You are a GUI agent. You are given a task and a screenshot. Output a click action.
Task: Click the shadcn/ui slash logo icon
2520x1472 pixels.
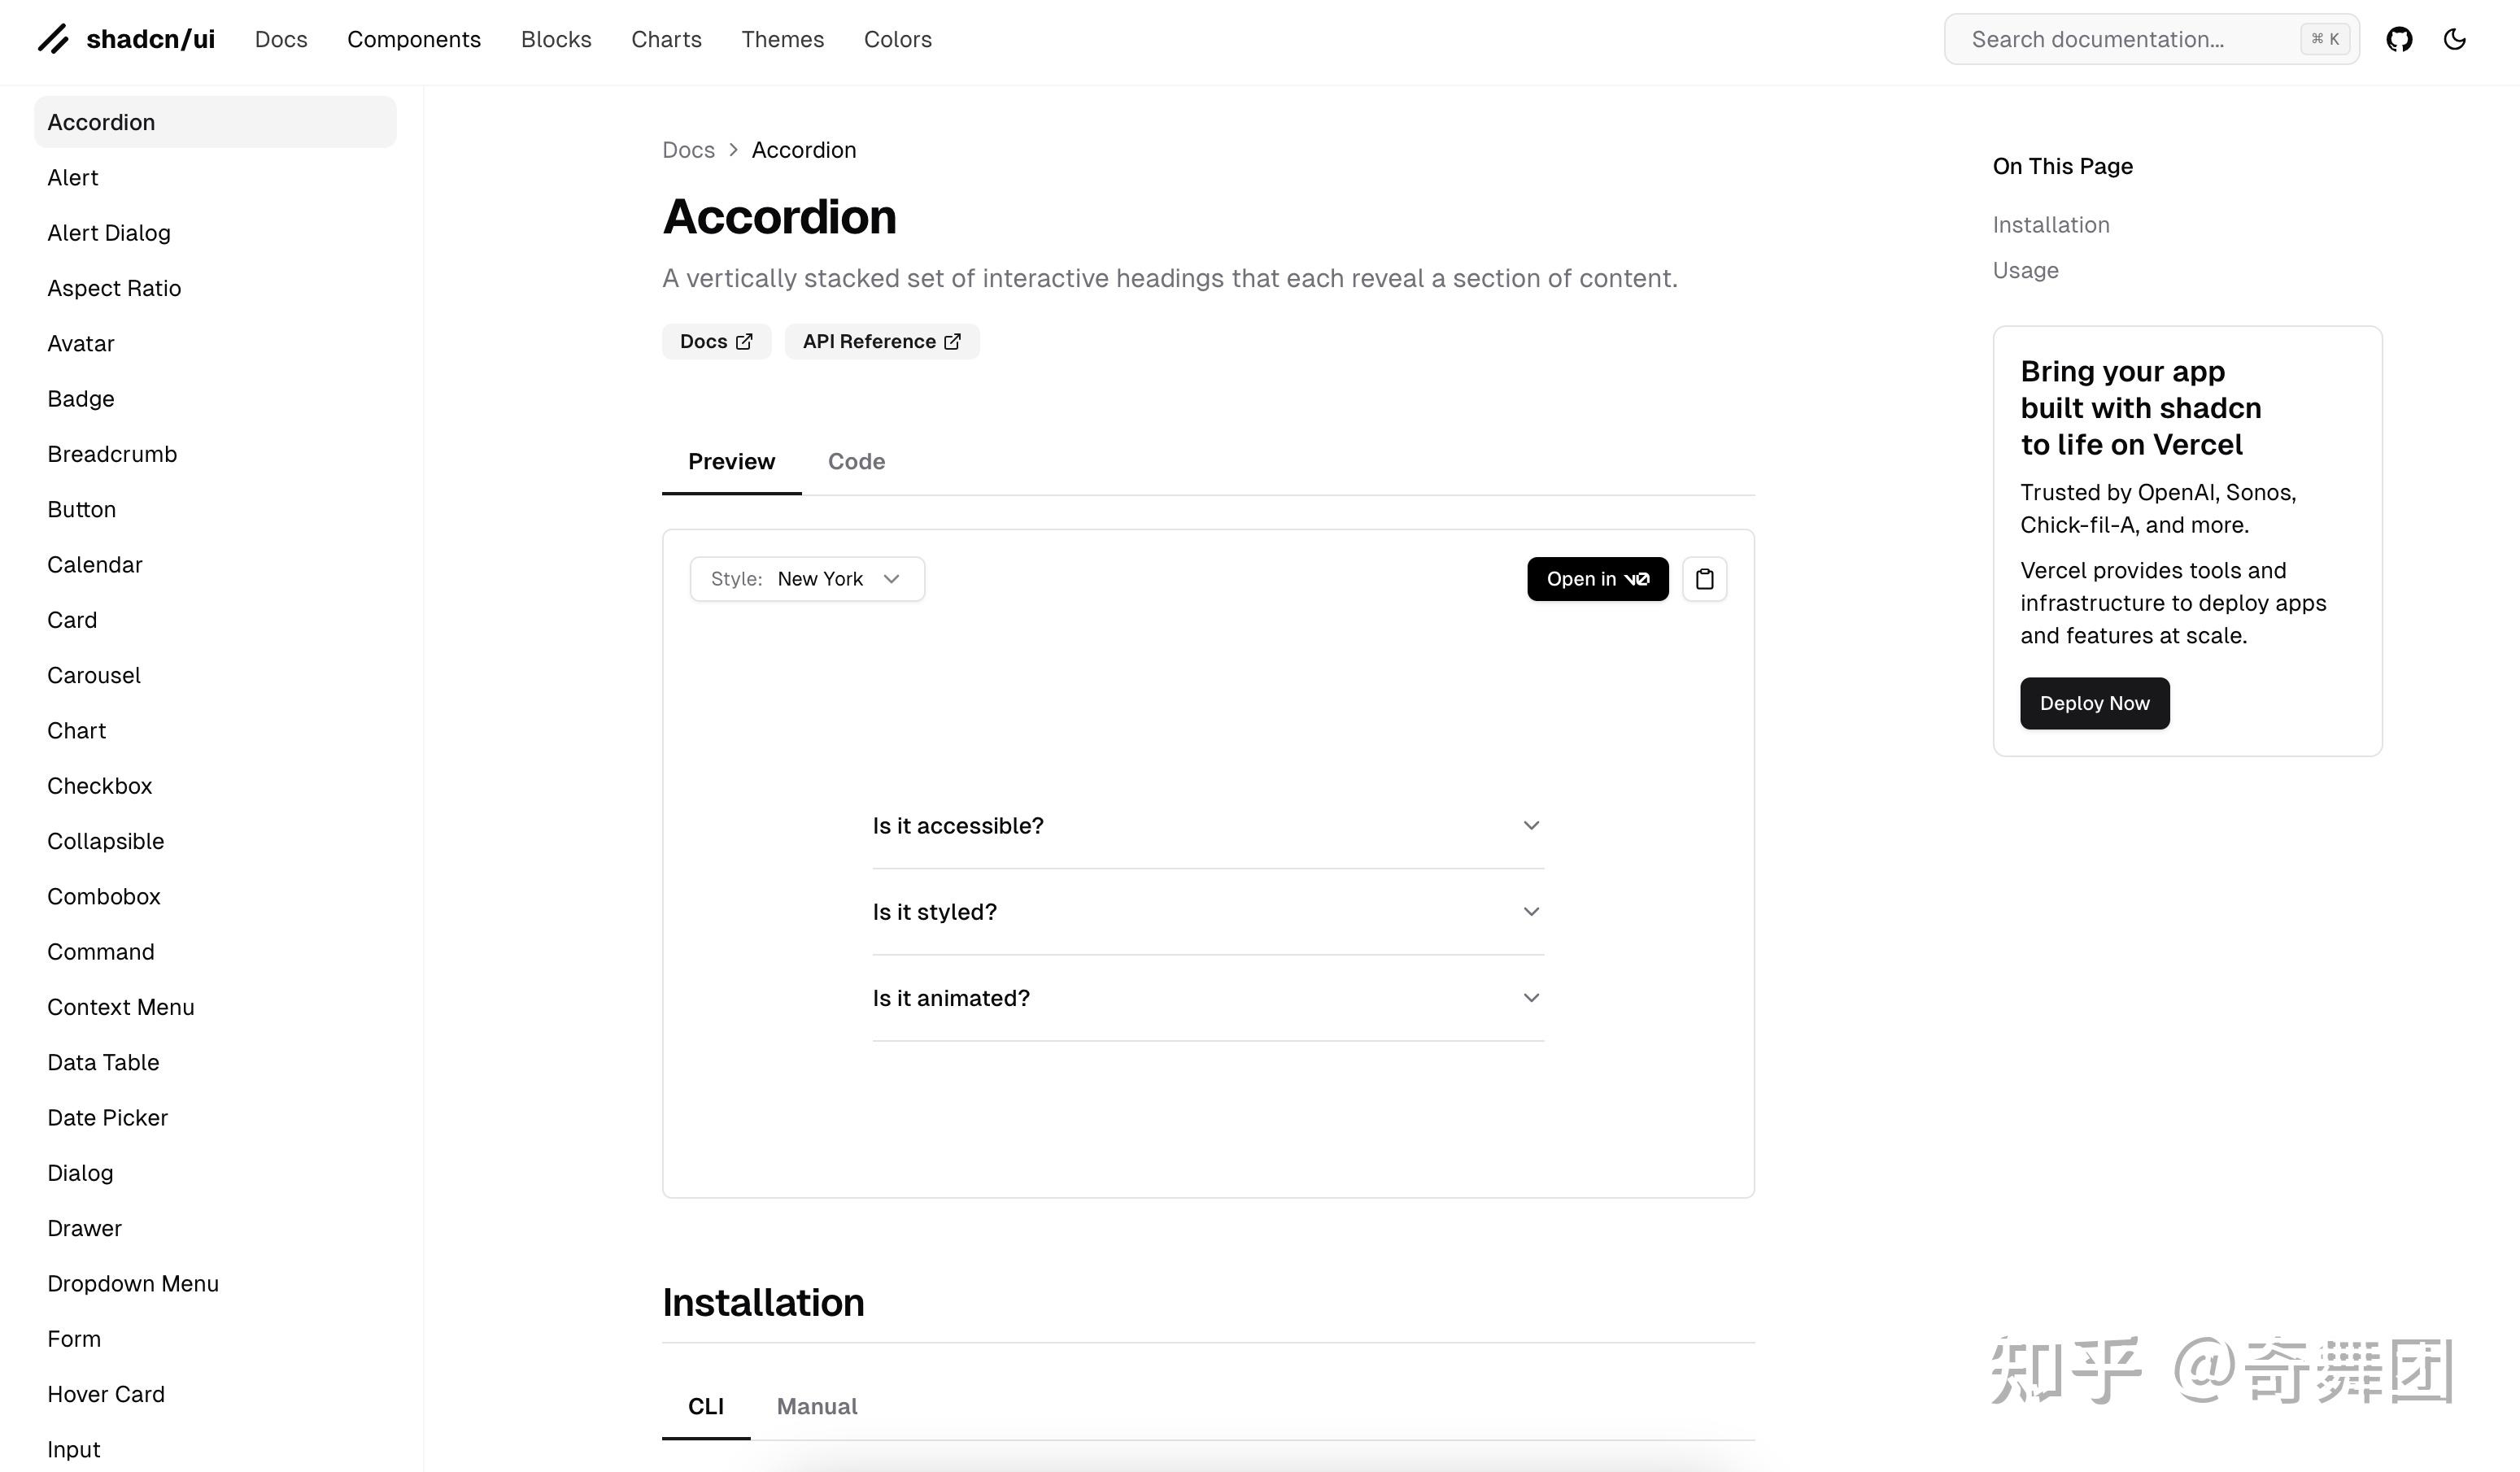[53, 39]
